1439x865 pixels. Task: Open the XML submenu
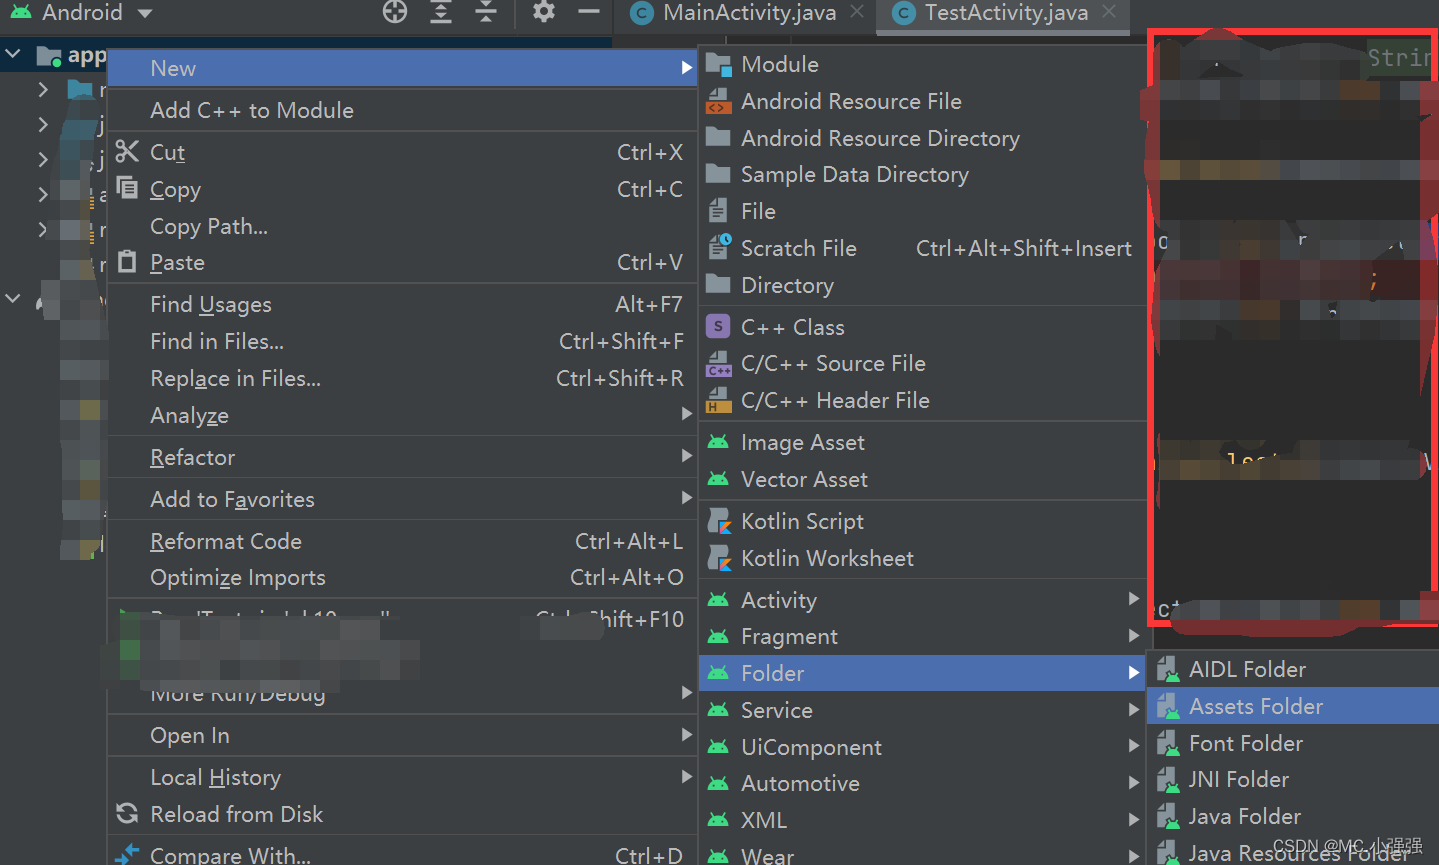tap(922, 820)
